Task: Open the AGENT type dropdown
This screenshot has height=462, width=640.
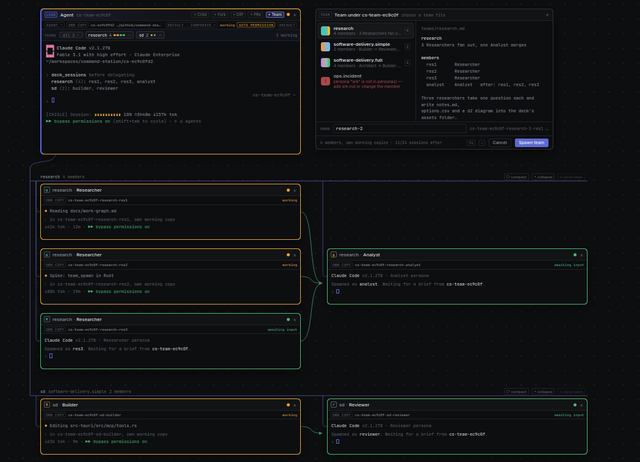Action: [x=53, y=25]
